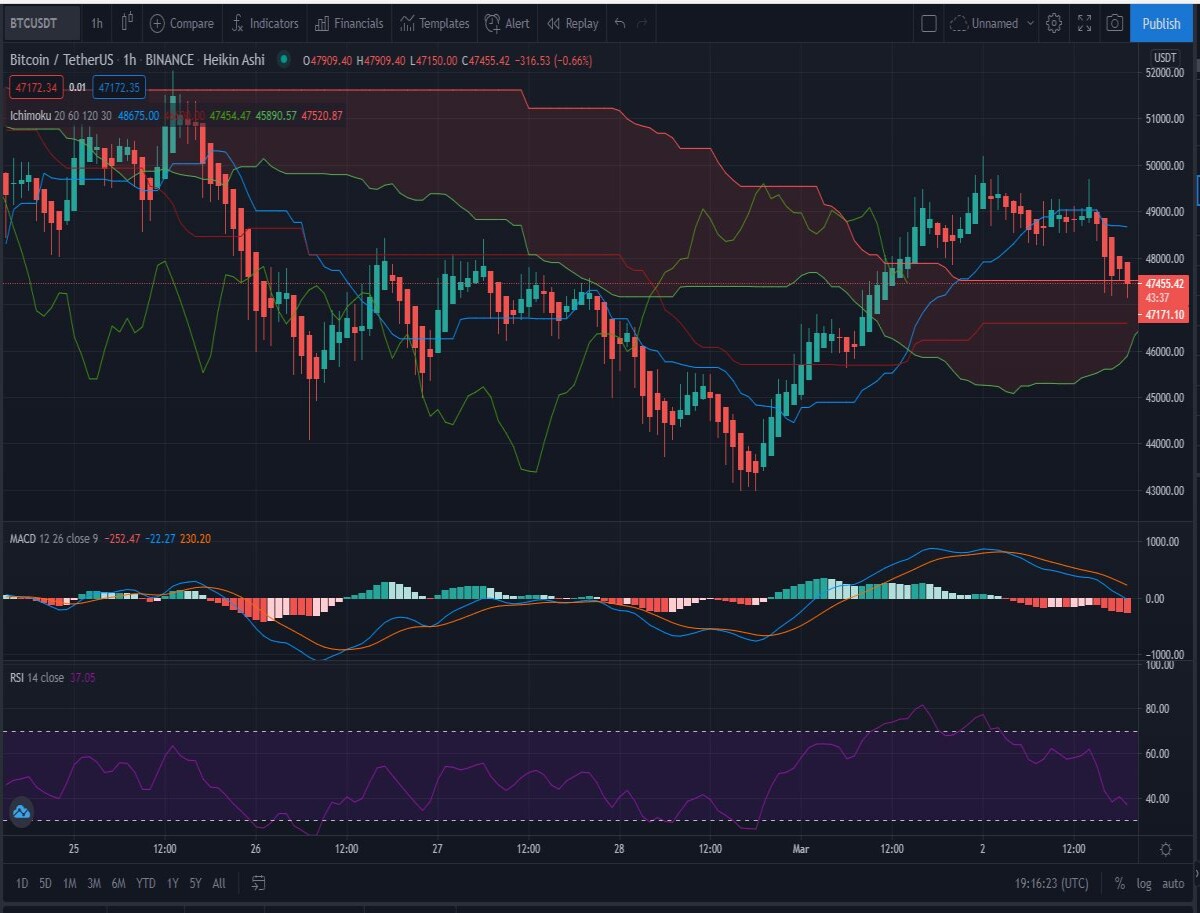Click the Compare symbol plus icon
Screen dimensions: 1200x913
(x=157, y=23)
